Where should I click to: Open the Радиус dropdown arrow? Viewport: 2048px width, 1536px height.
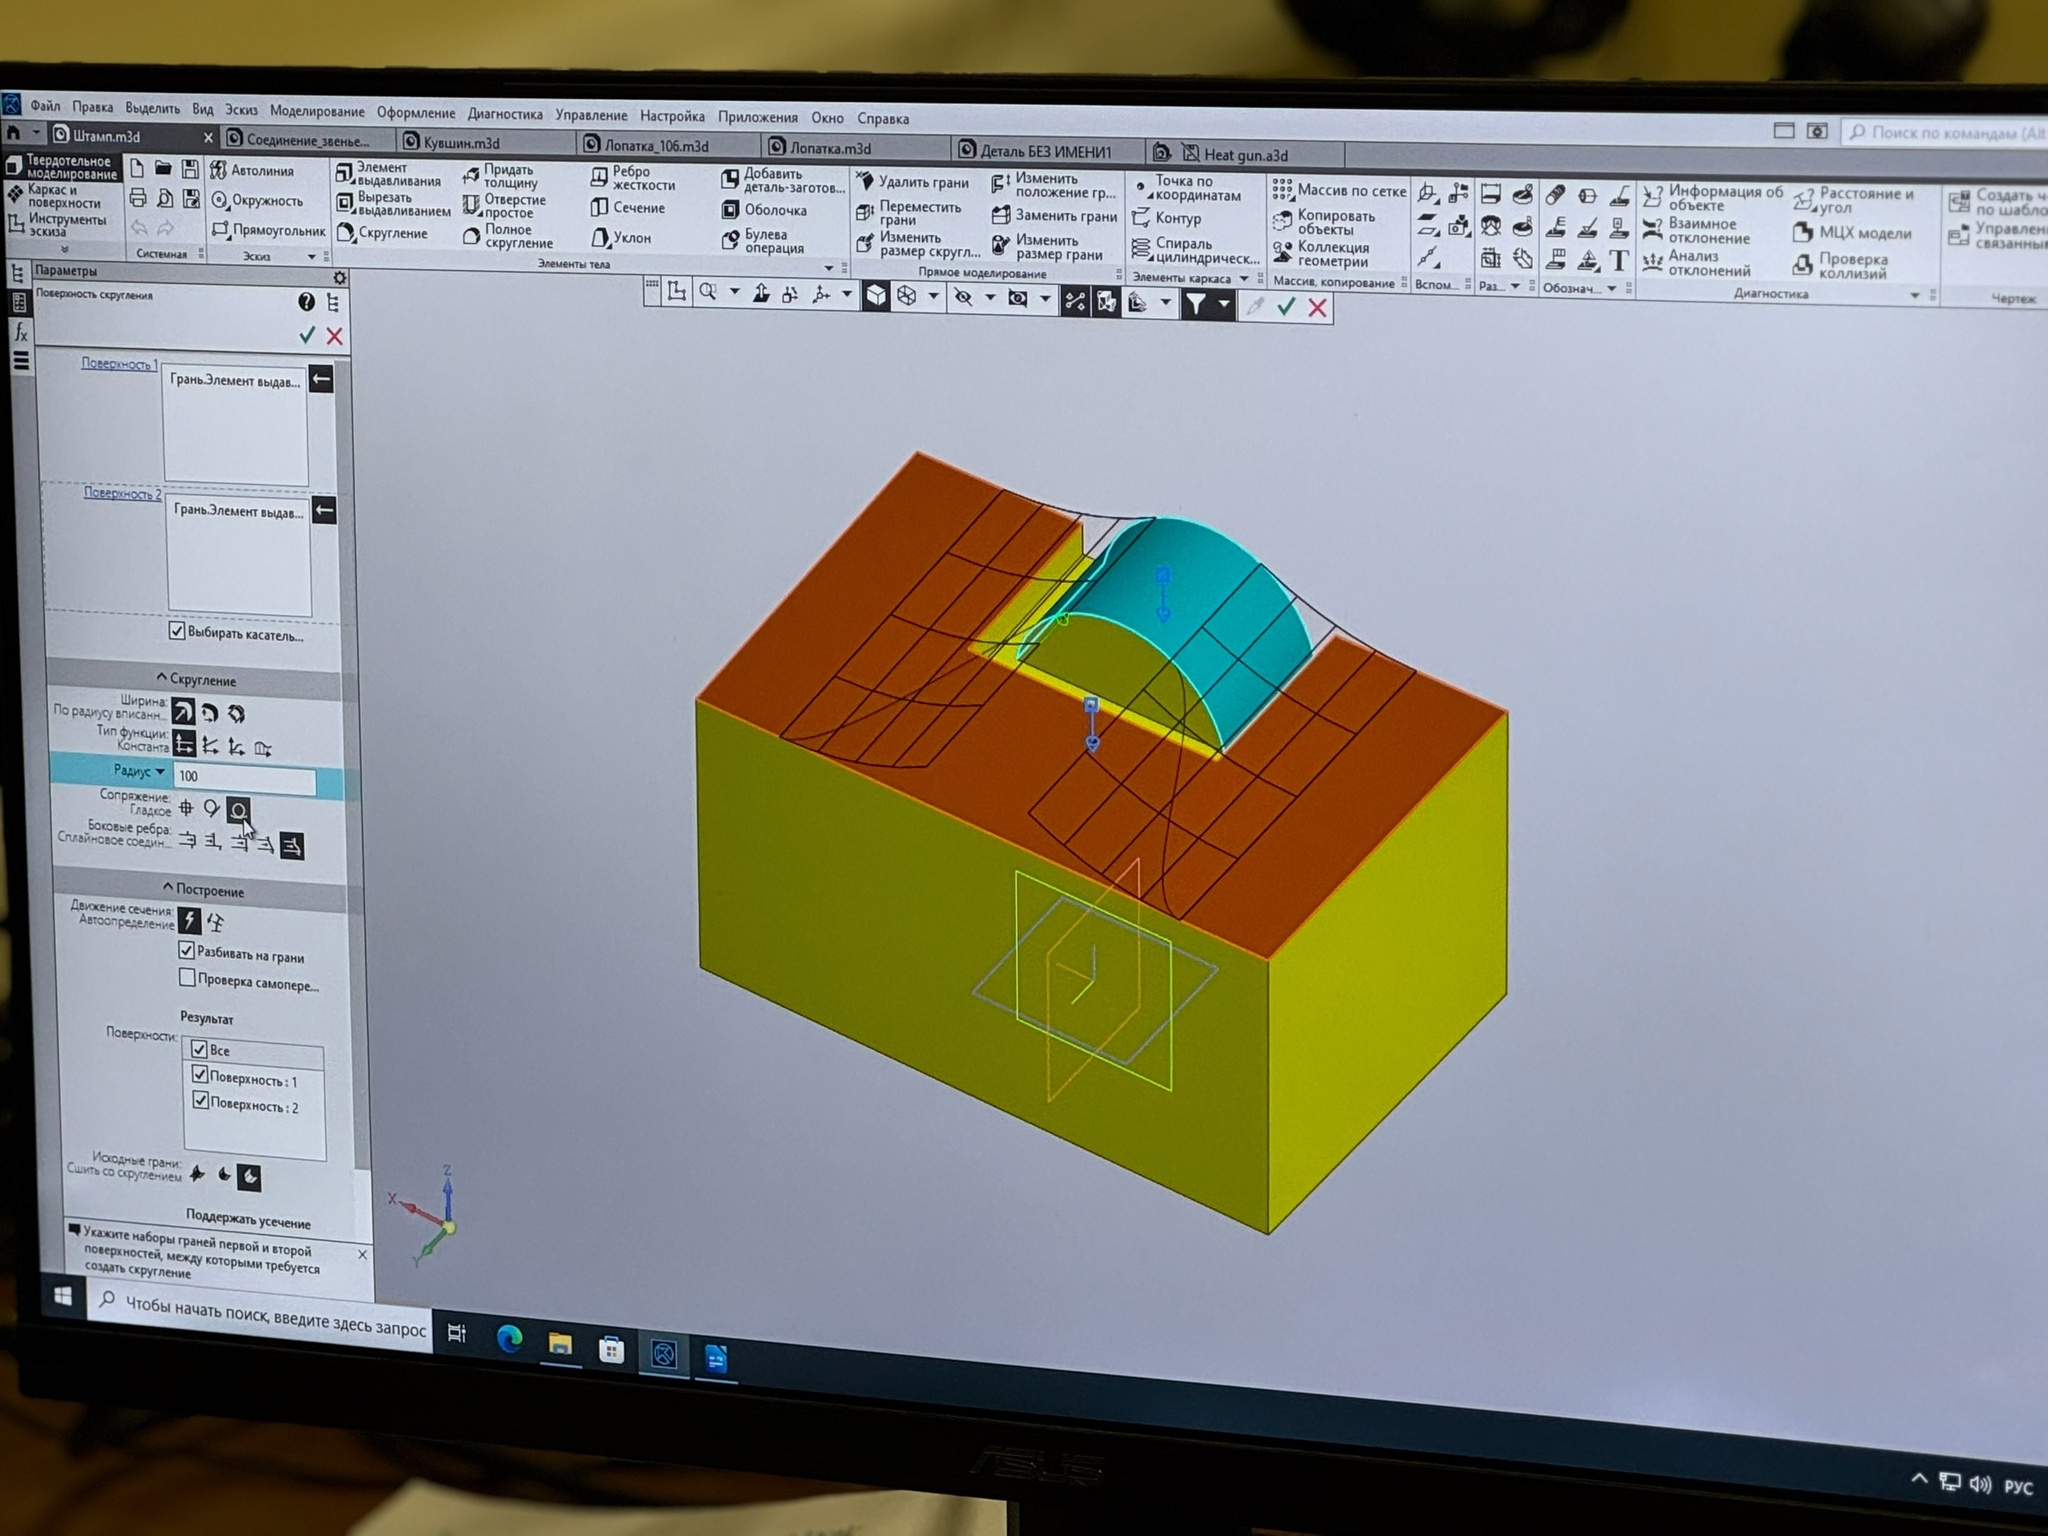[160, 771]
